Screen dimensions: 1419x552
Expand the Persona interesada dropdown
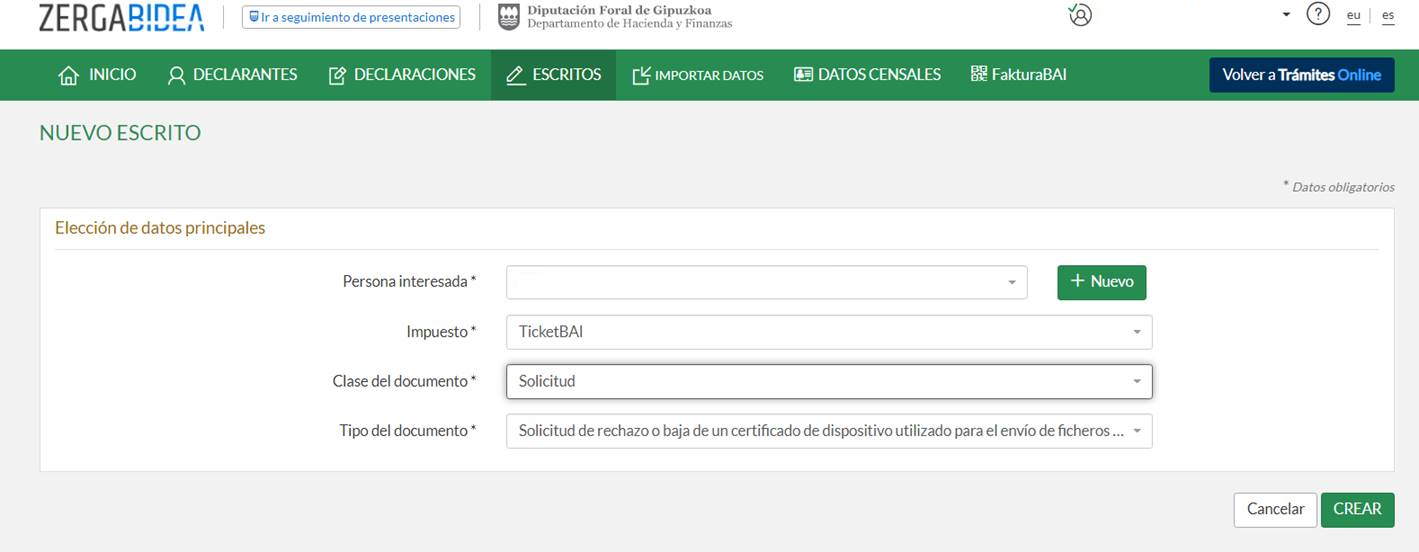[766, 282]
